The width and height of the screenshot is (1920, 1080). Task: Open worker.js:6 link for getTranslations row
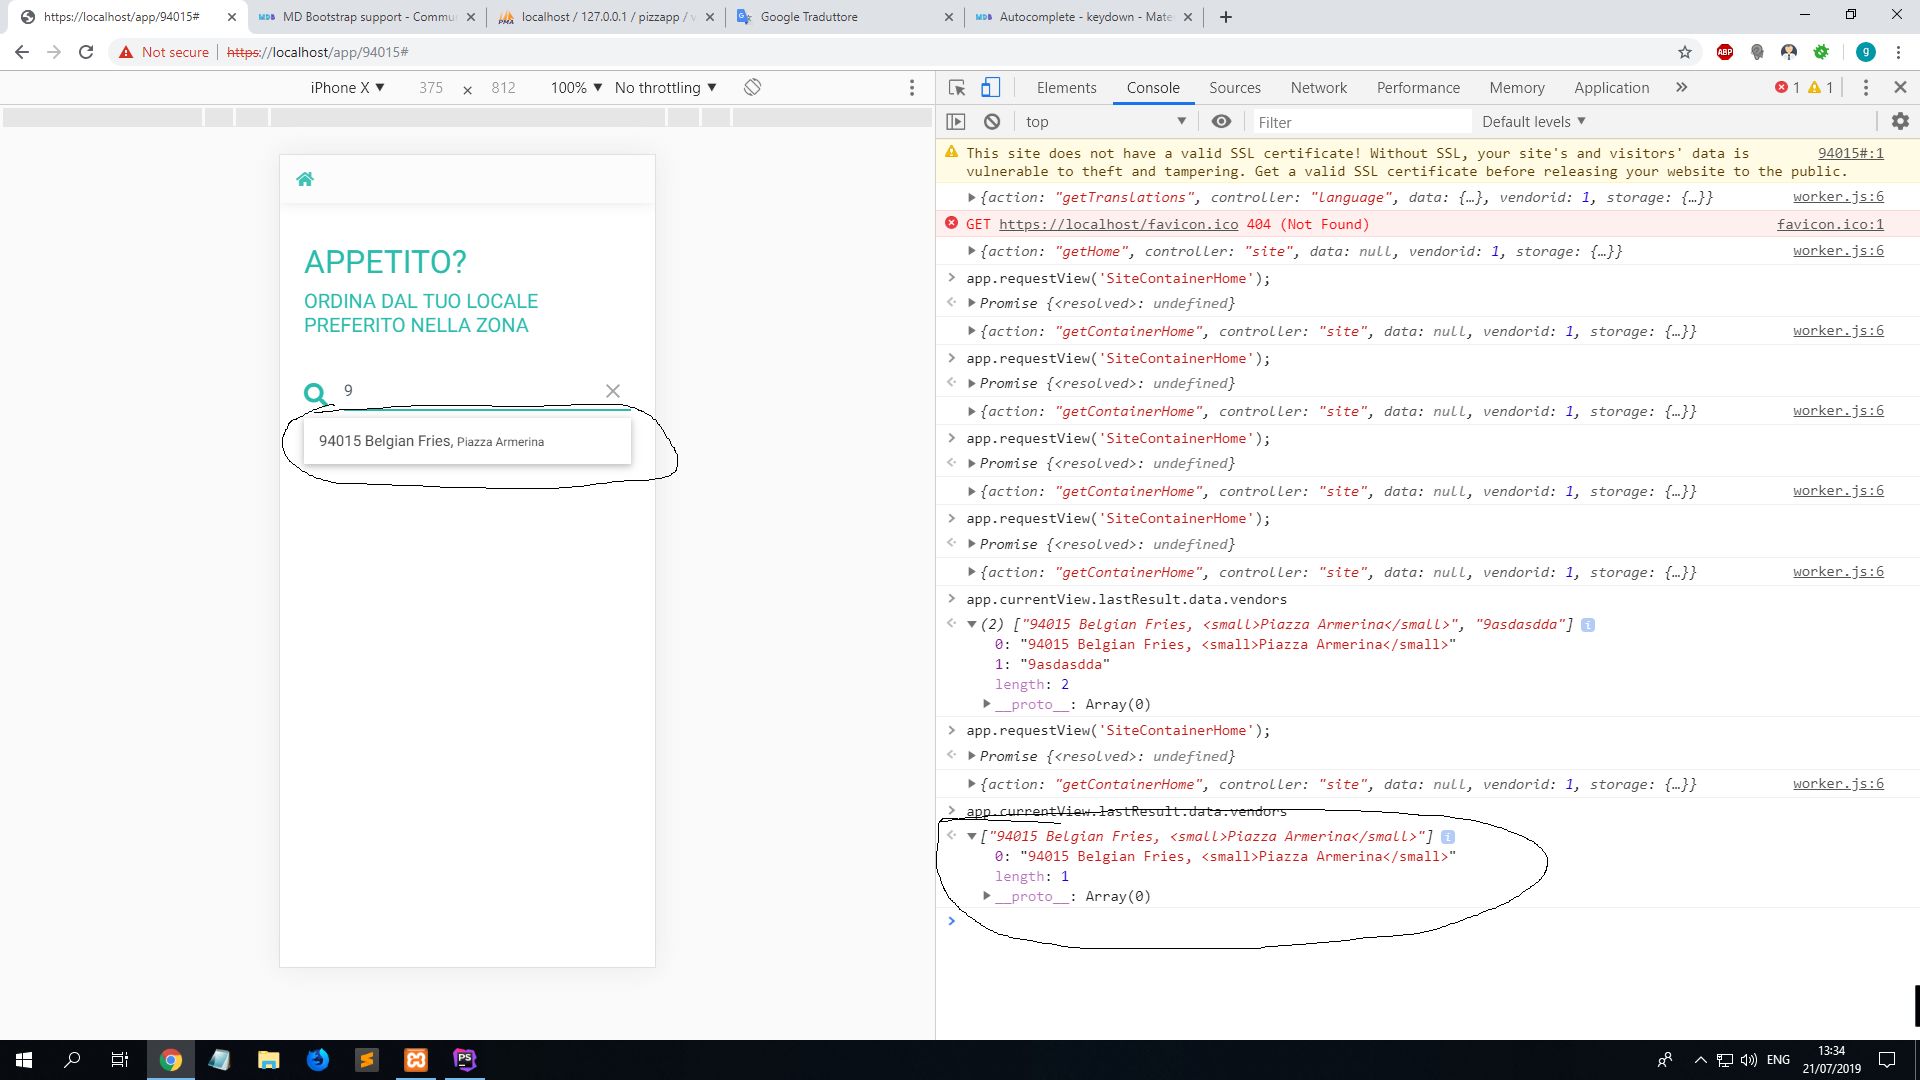pos(1838,197)
